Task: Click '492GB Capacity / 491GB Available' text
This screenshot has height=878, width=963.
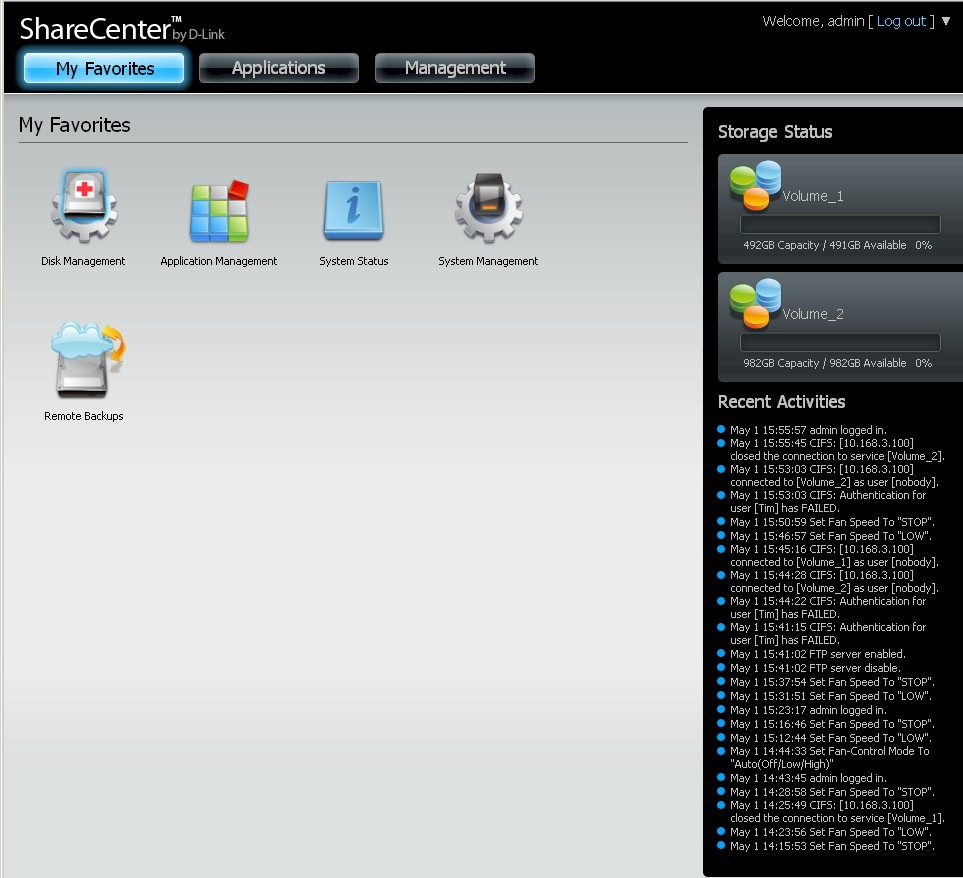Action: tap(825, 245)
